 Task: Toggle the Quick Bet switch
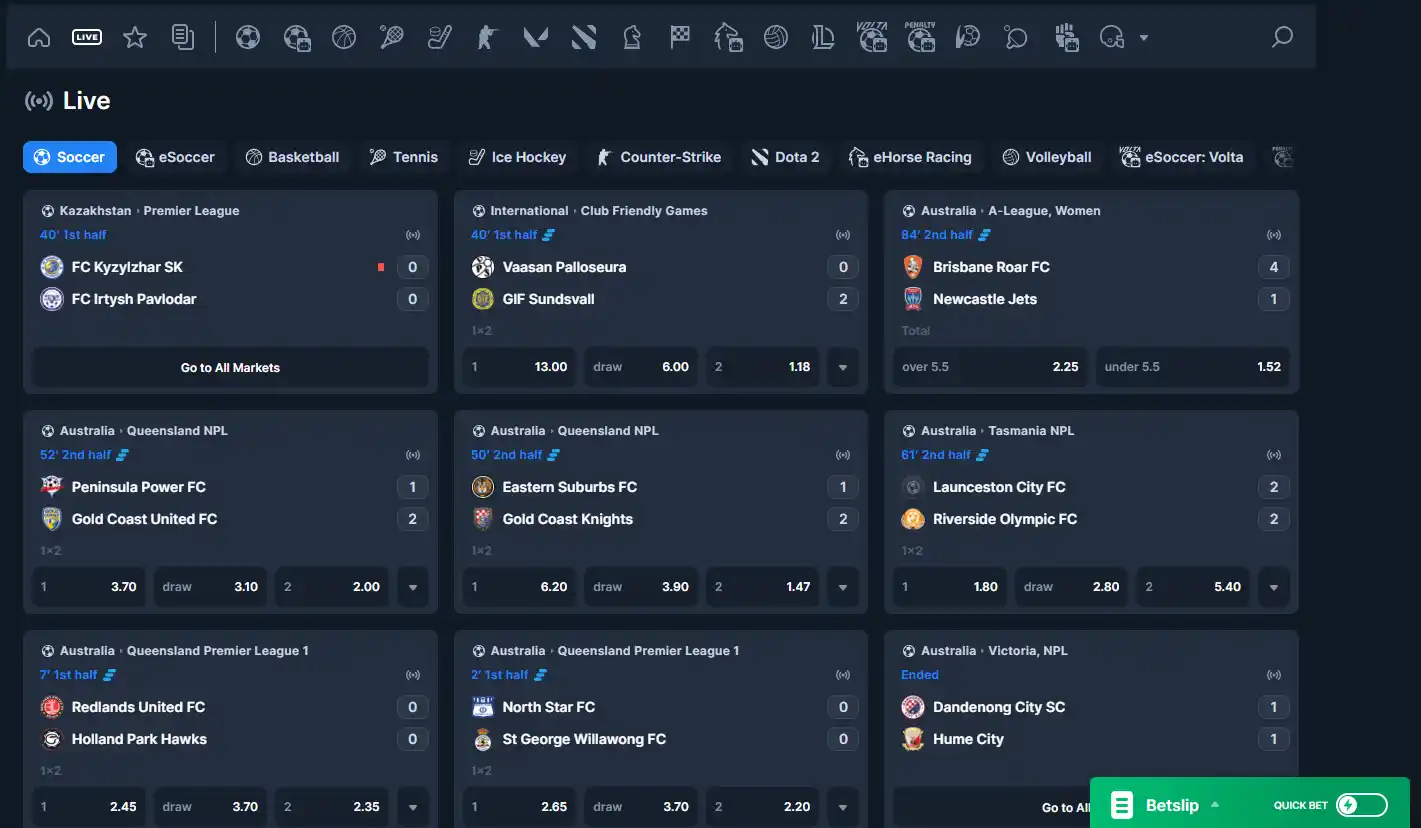[x=1362, y=805]
